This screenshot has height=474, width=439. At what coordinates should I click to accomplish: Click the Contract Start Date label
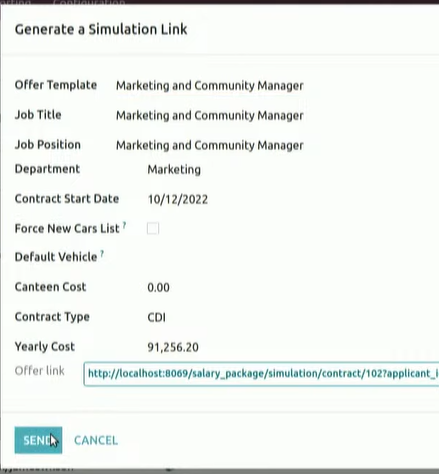point(67,199)
